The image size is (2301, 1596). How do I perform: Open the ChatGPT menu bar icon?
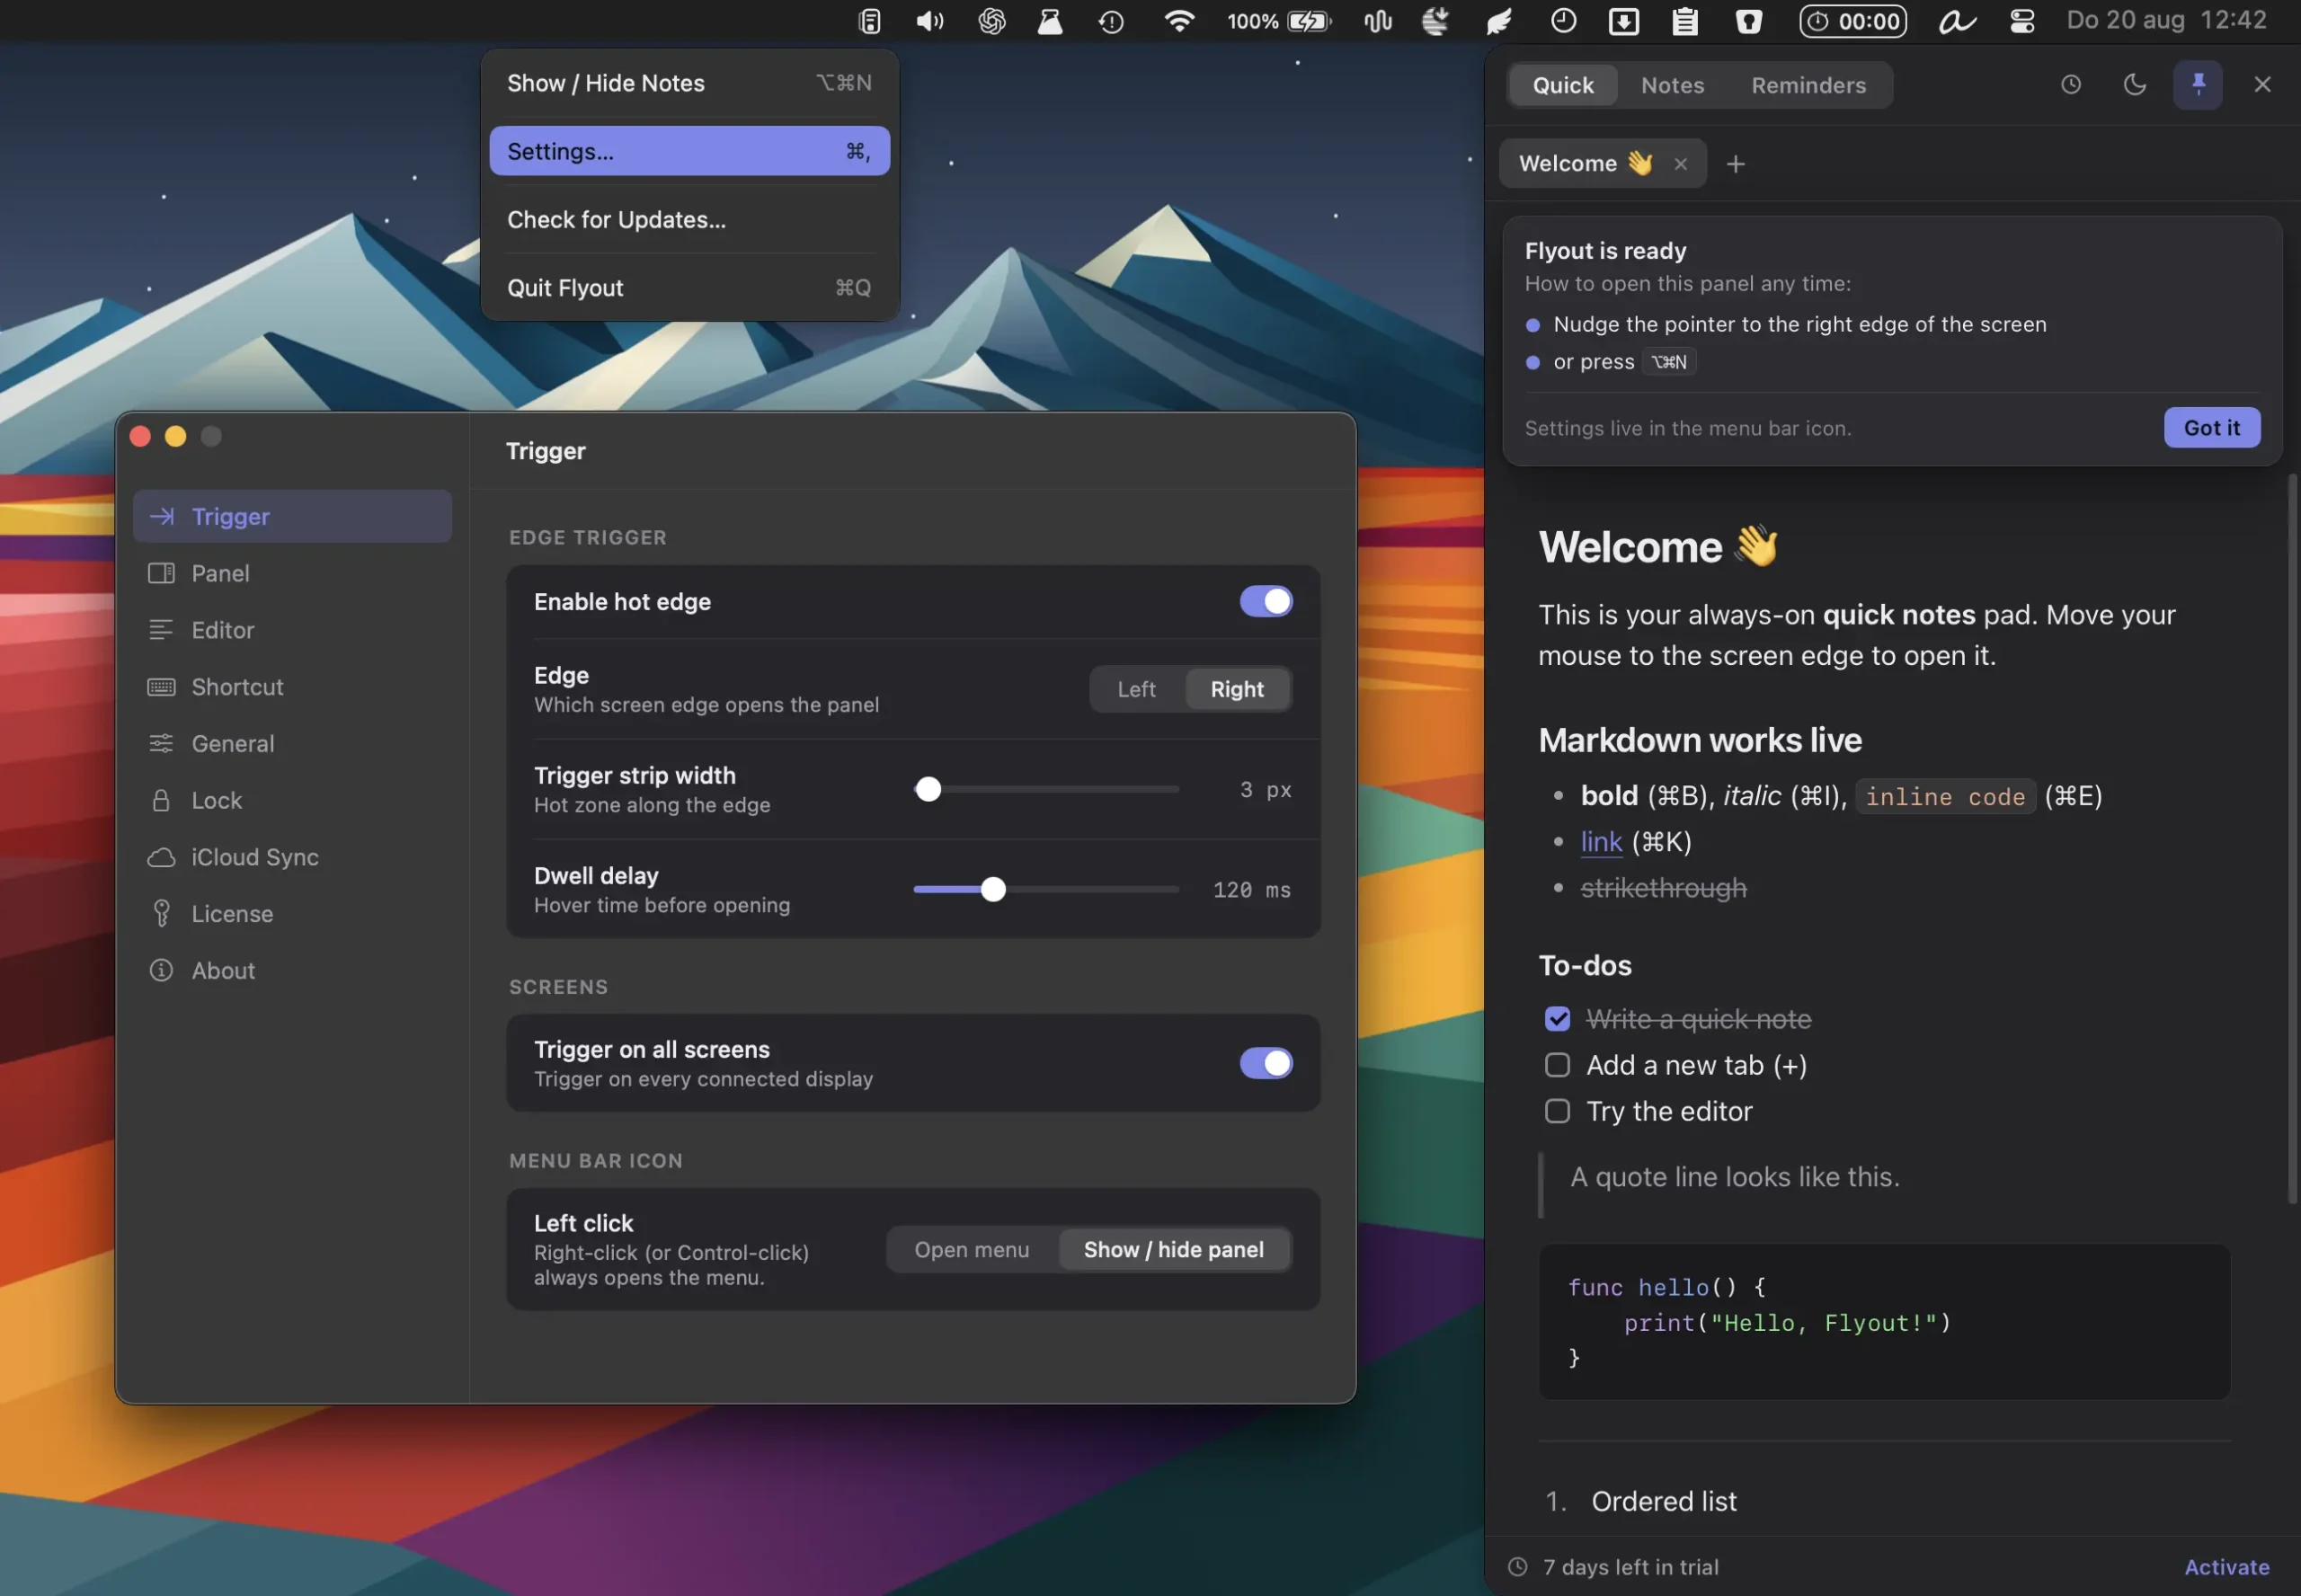click(x=992, y=21)
